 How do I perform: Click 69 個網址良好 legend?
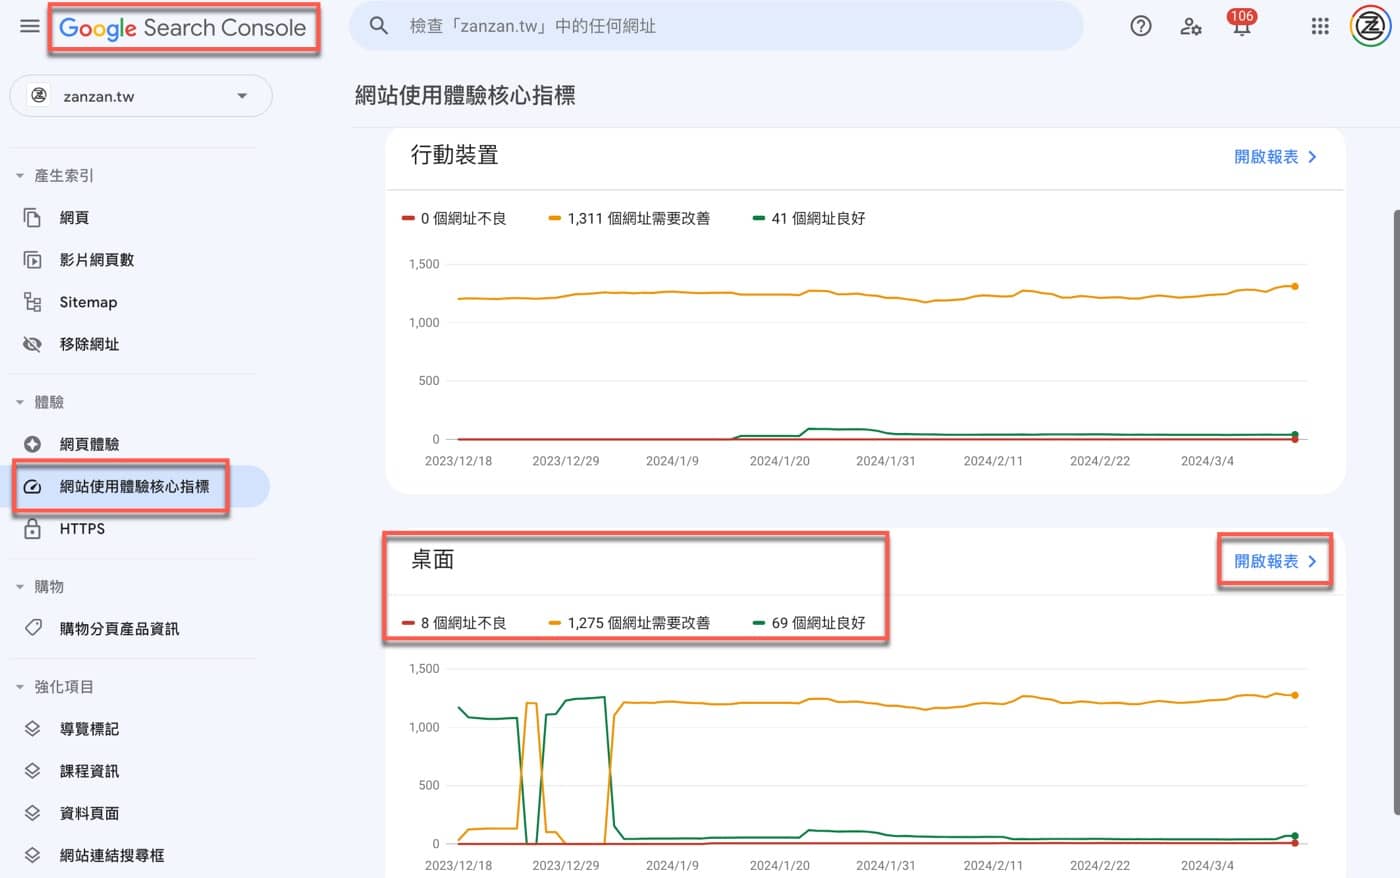[809, 622]
